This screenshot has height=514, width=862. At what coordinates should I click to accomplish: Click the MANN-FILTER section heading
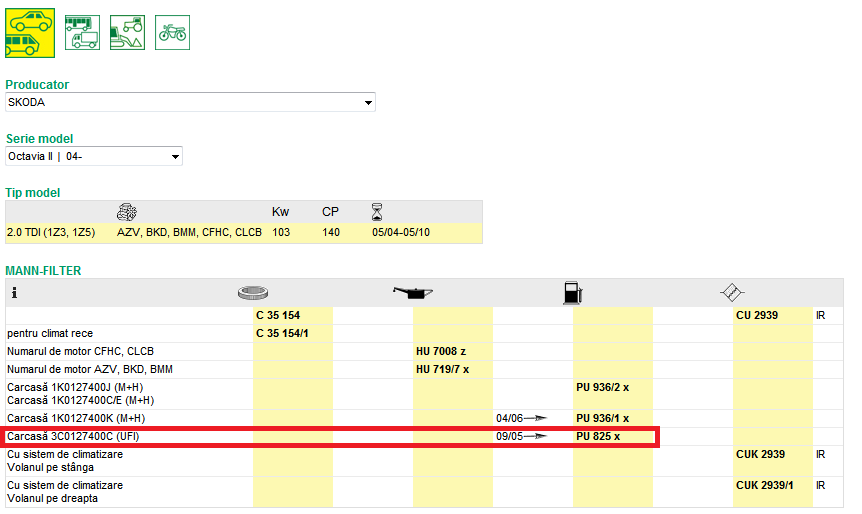[x=43, y=270]
